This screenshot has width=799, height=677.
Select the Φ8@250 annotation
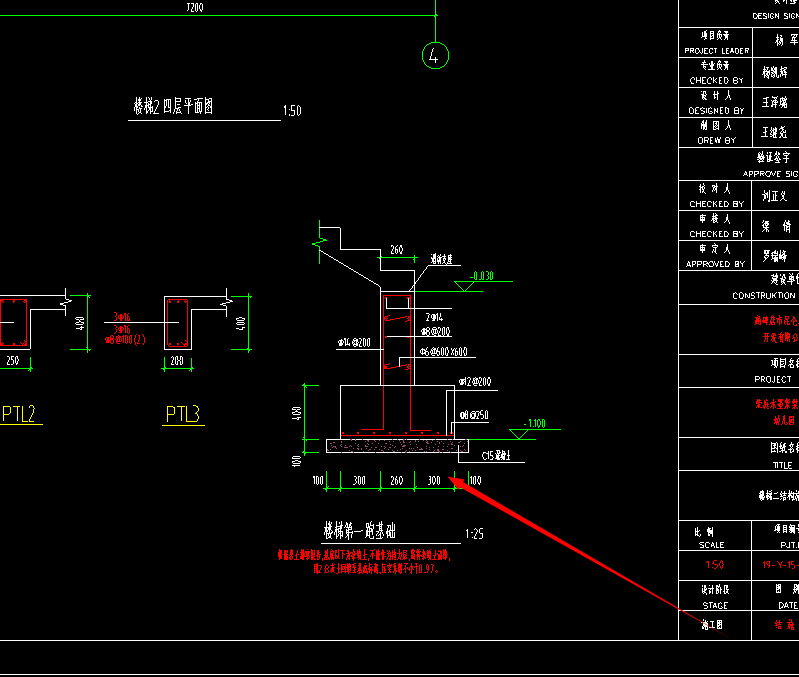point(474,415)
